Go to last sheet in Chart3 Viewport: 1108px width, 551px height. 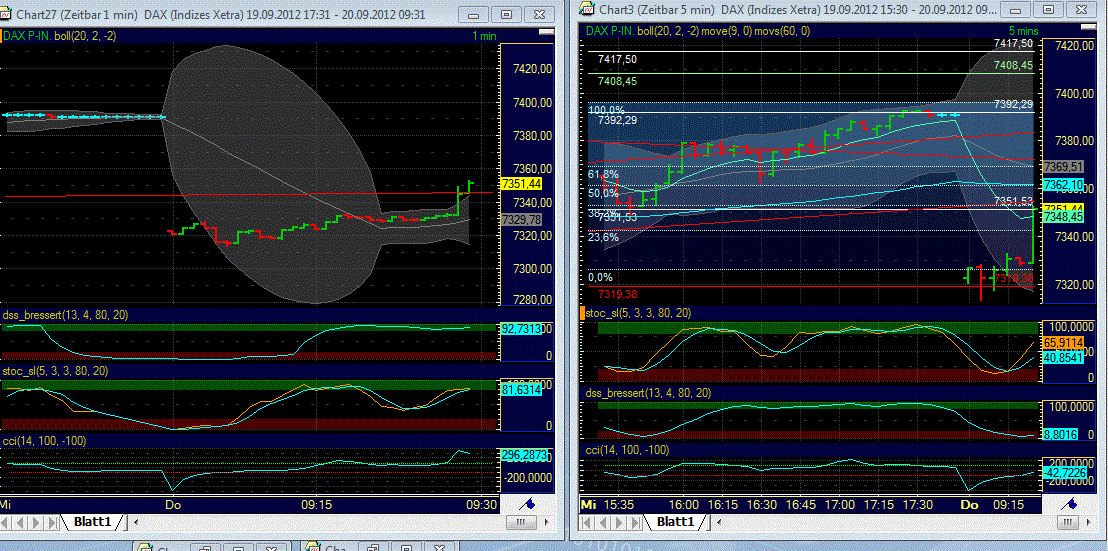[635, 522]
